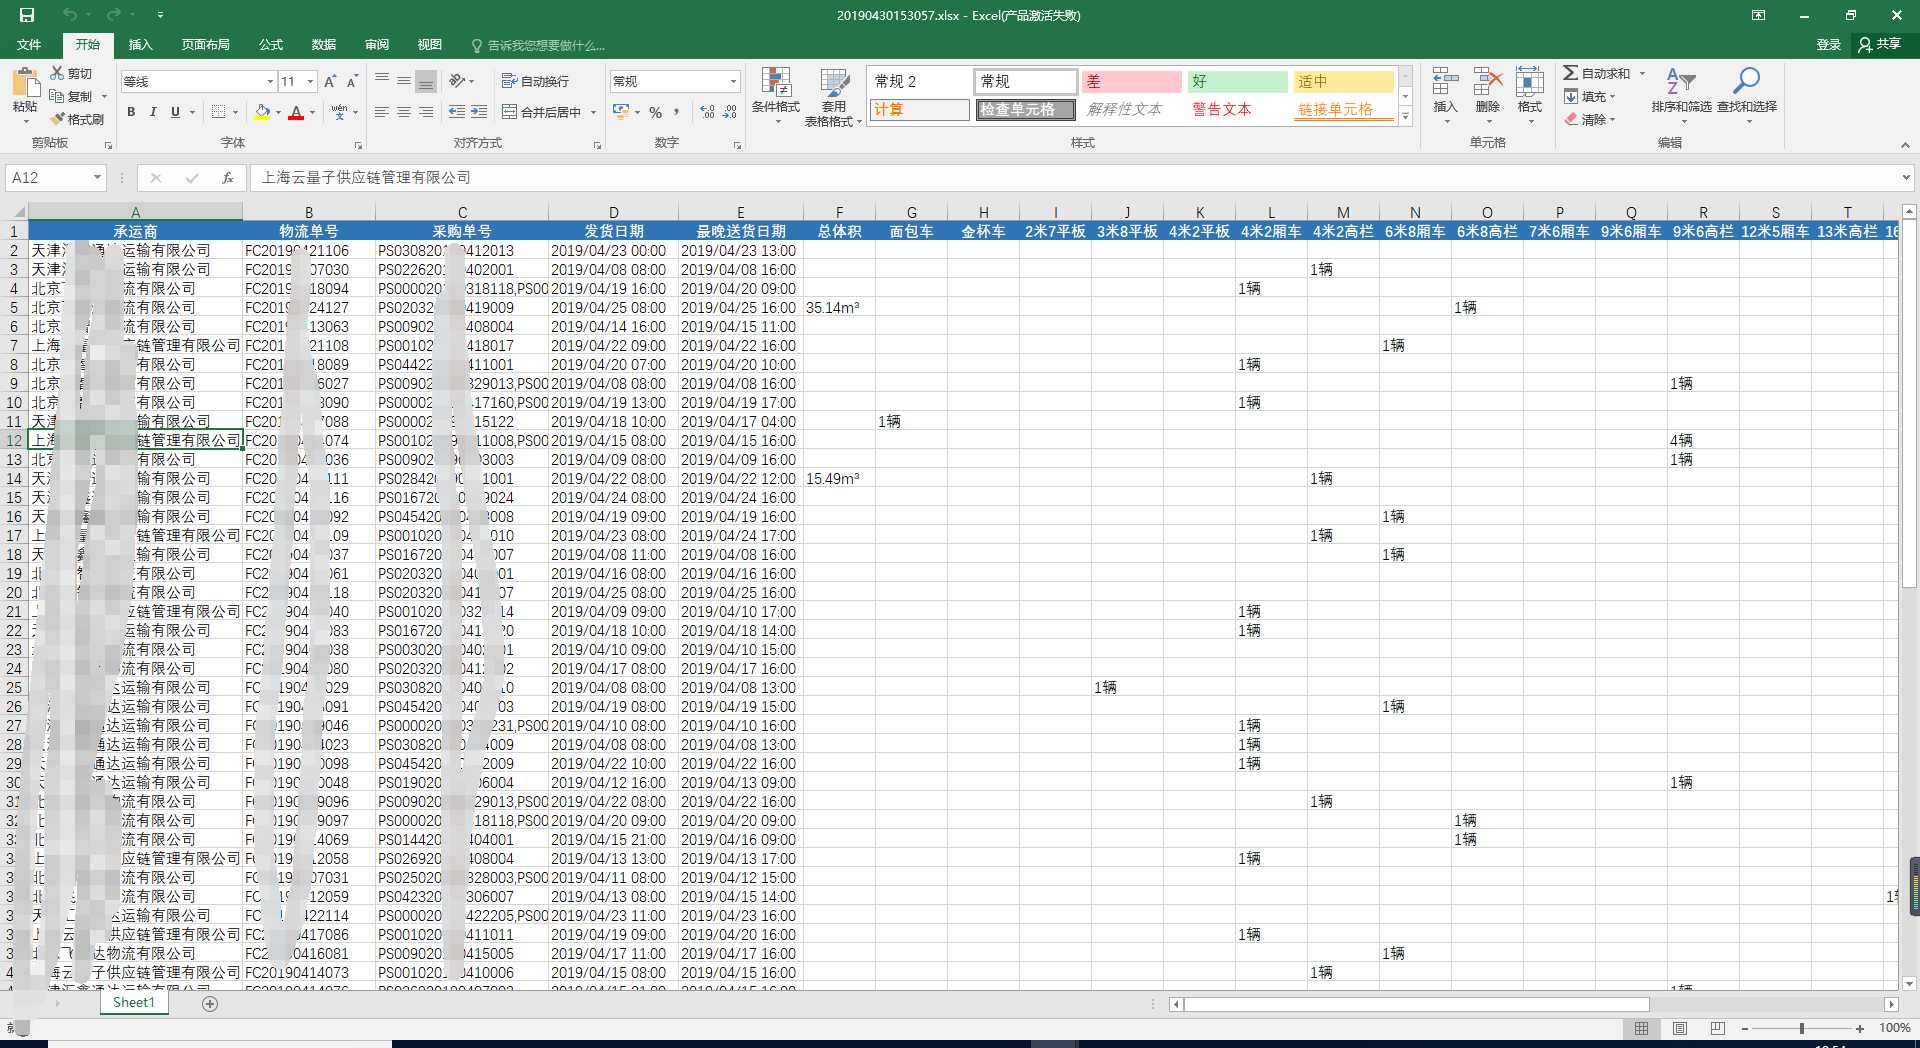Open the cell Format (格式) menu
Viewport: 1920px width, 1048px height.
tap(1530, 96)
